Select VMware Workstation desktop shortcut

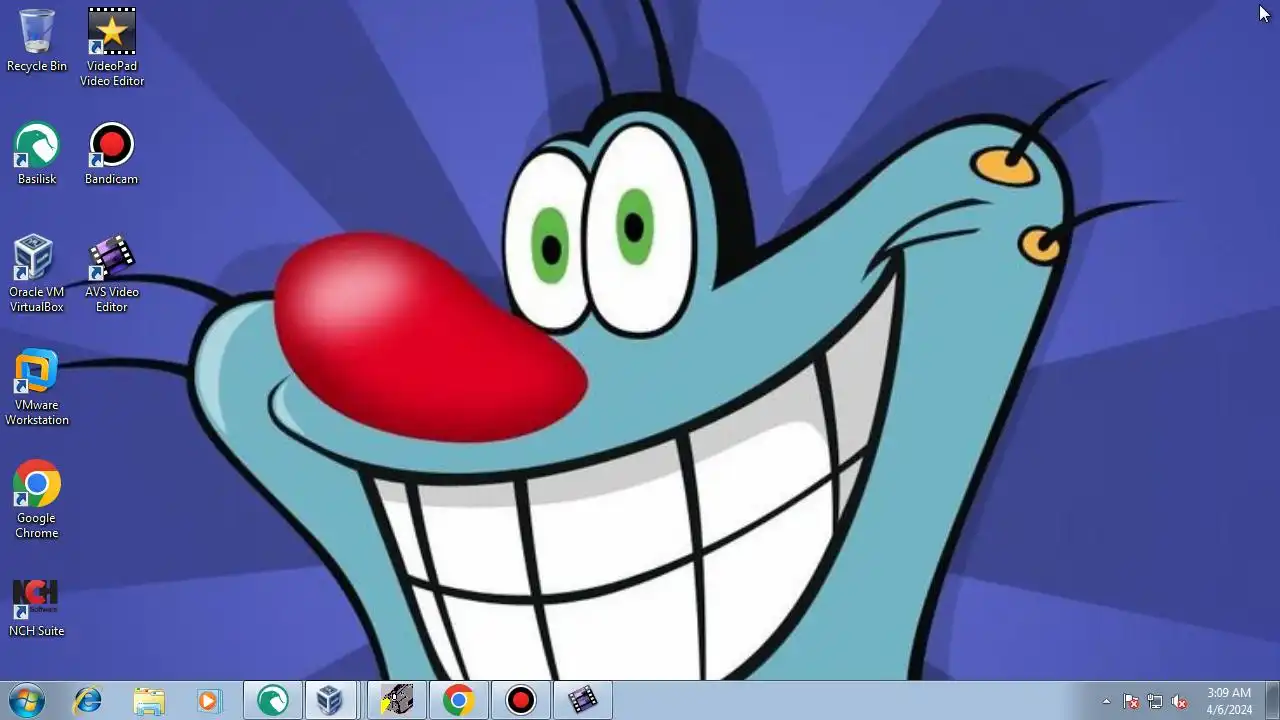[x=37, y=387]
